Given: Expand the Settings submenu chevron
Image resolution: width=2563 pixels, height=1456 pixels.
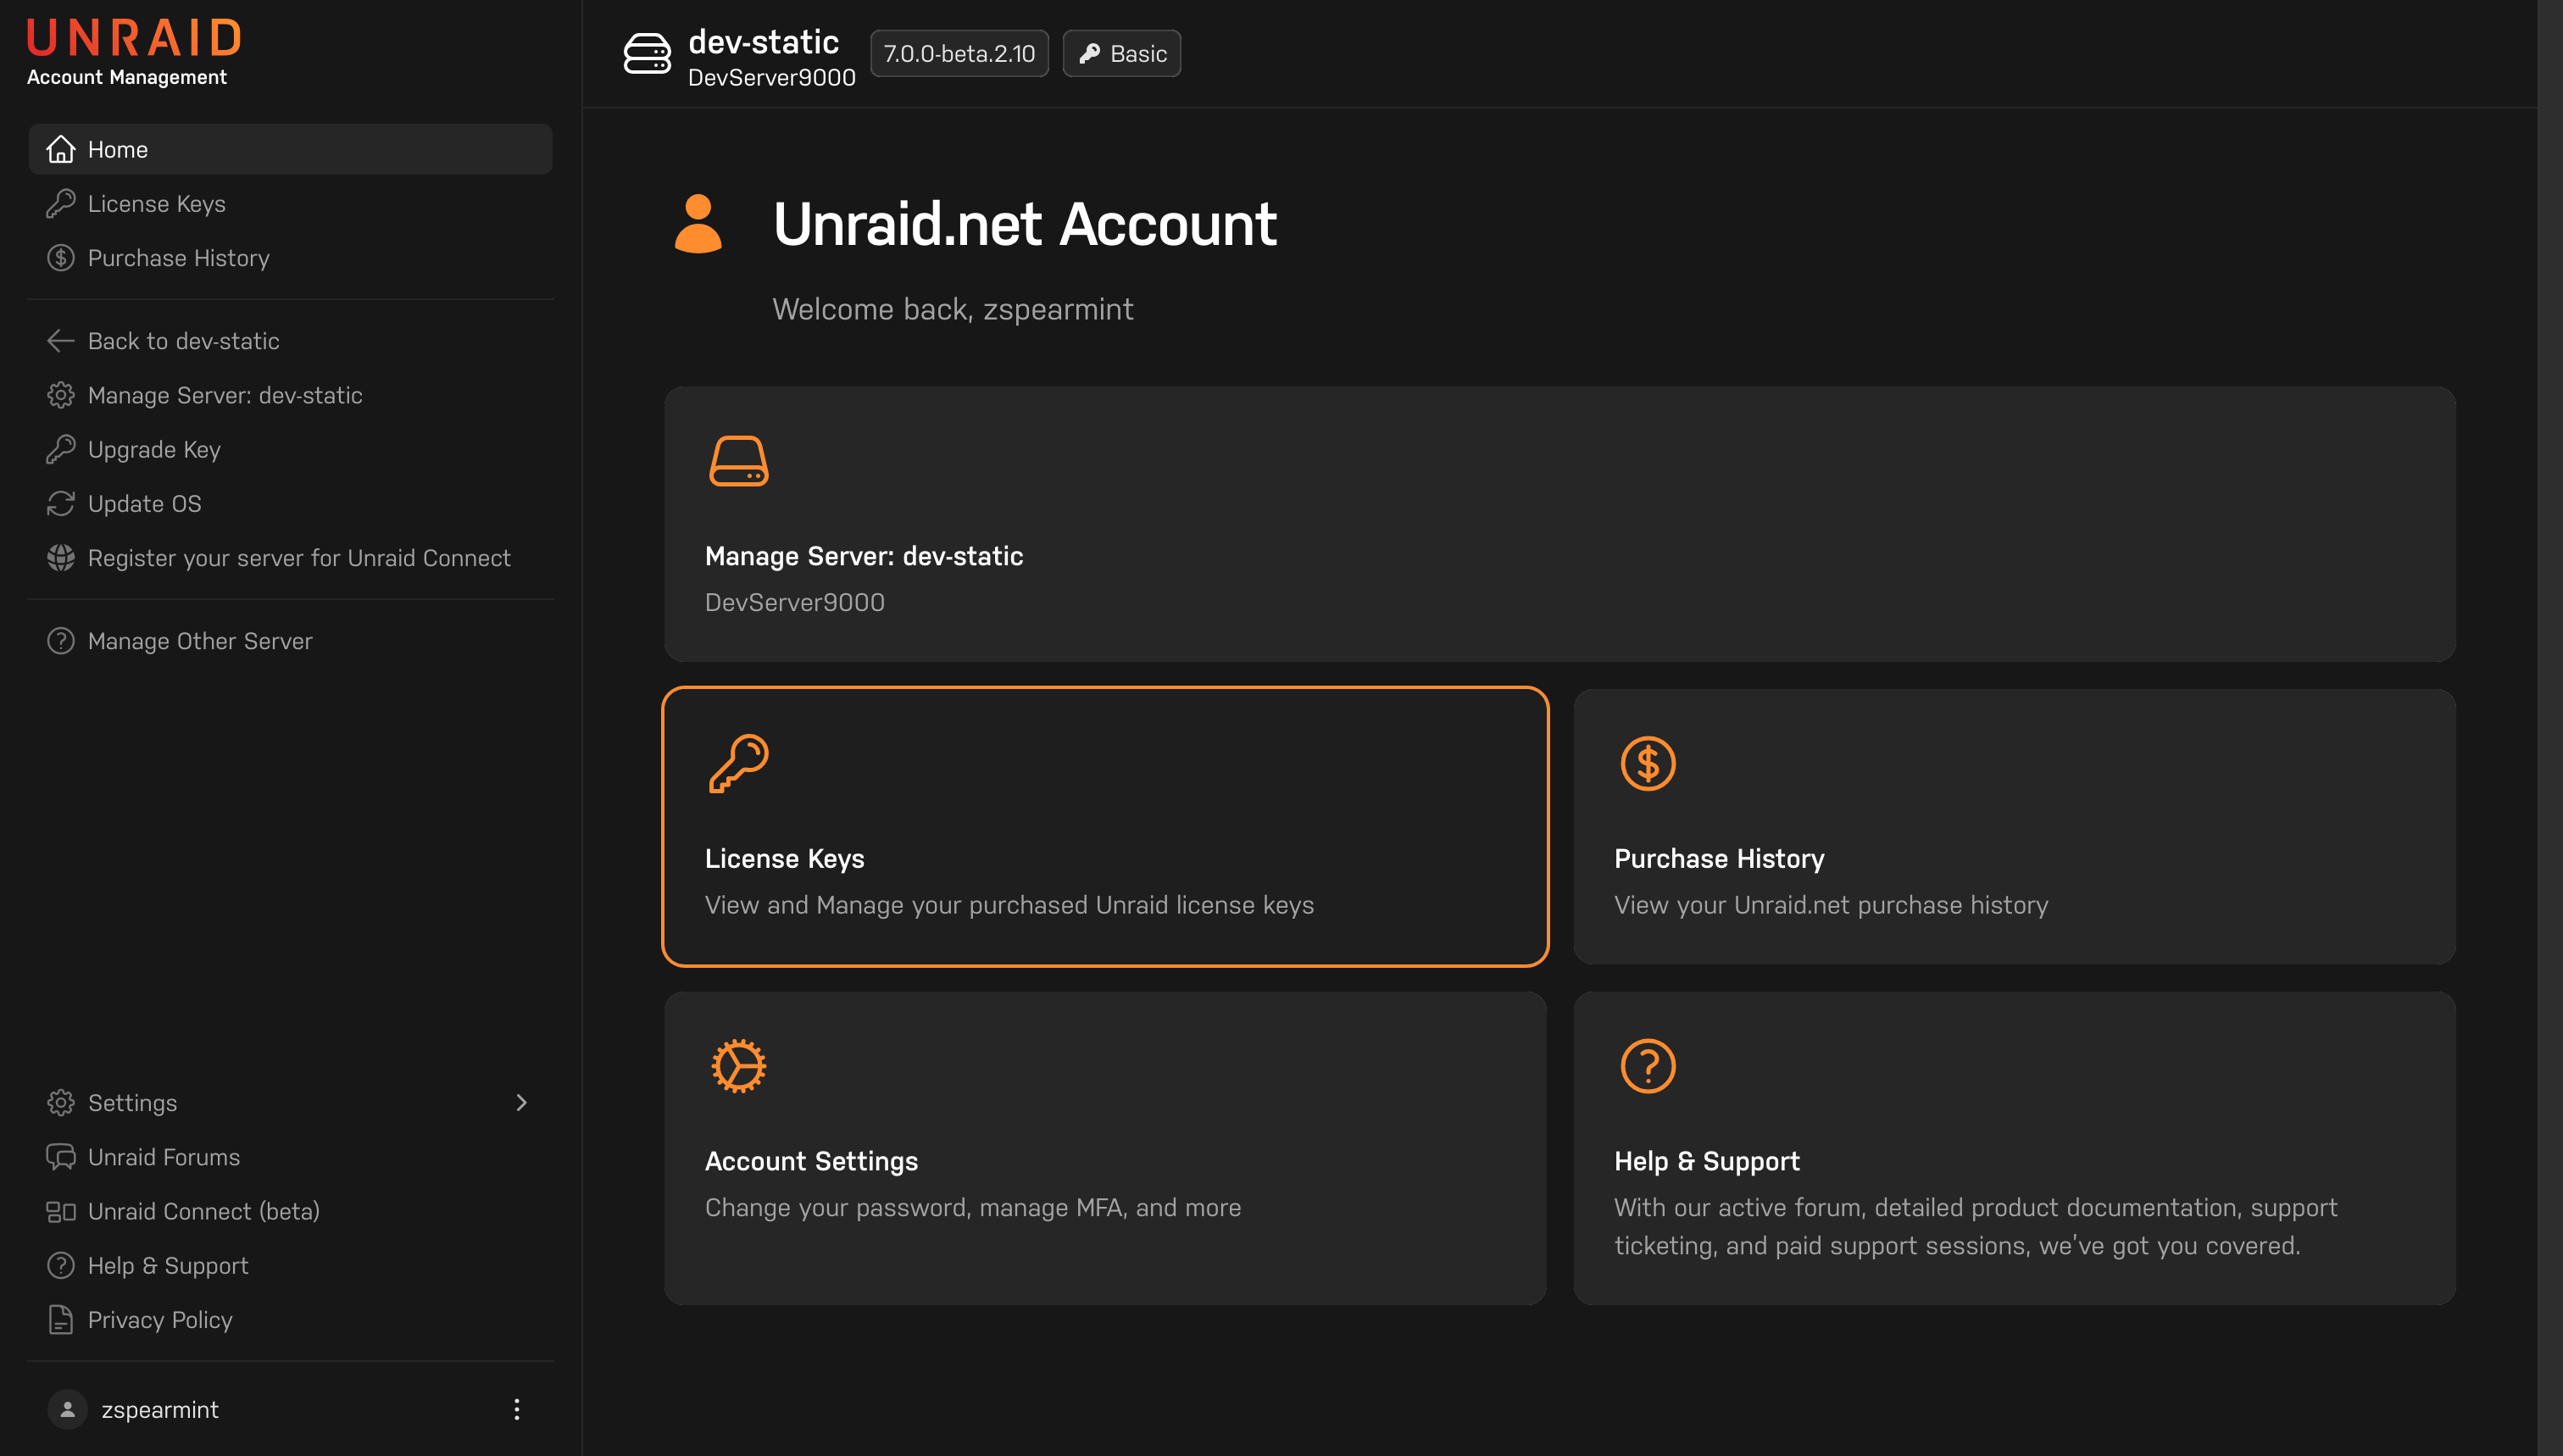Looking at the screenshot, I should [x=521, y=1102].
